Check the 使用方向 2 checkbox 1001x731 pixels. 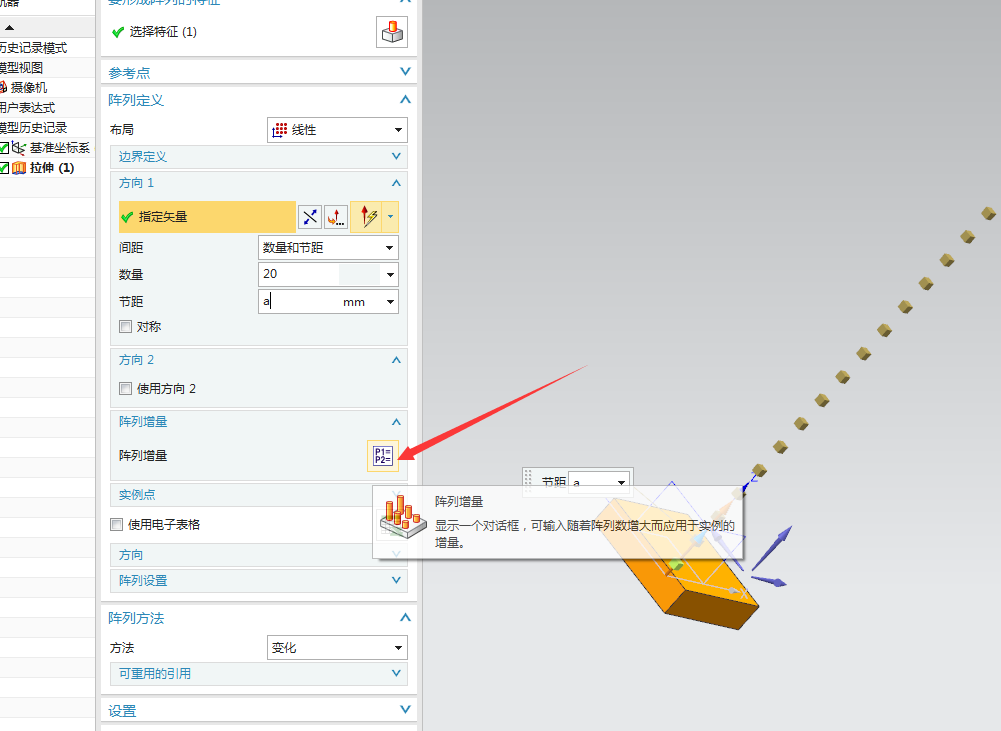[x=125, y=388]
